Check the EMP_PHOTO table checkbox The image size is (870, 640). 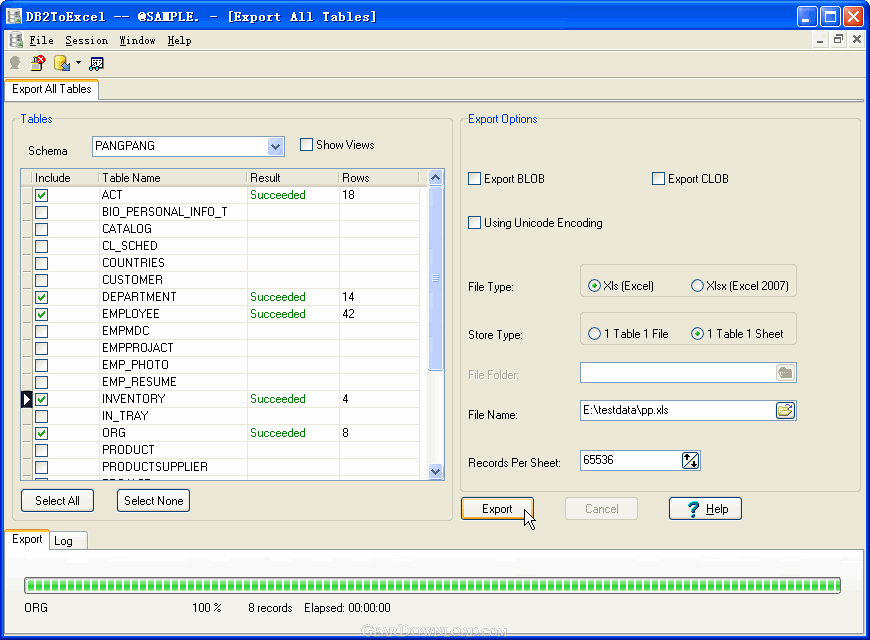tap(42, 365)
